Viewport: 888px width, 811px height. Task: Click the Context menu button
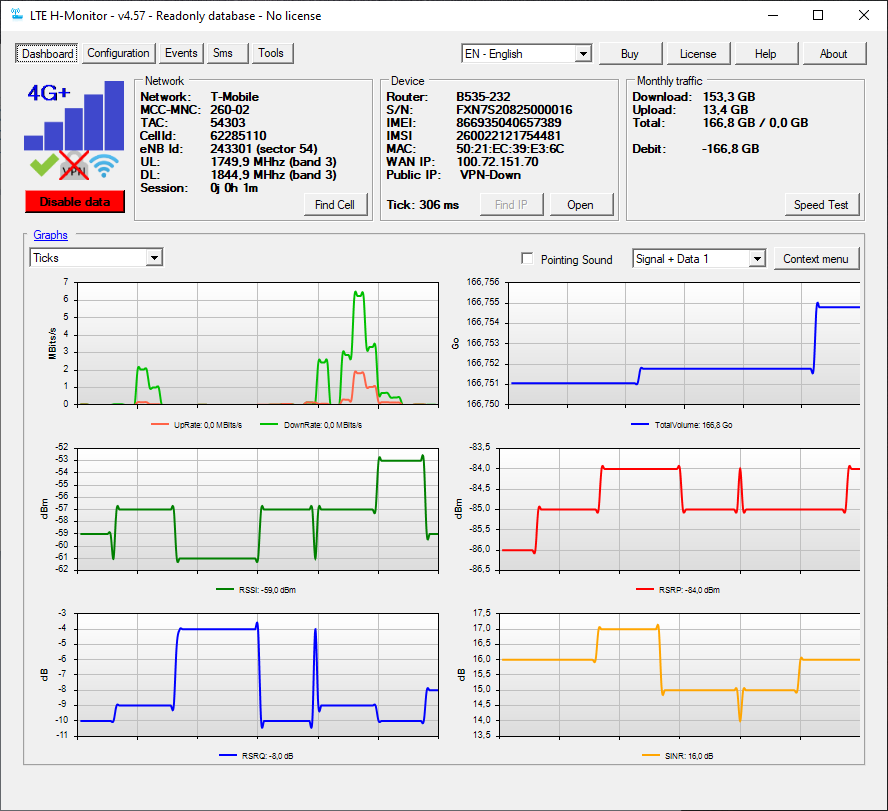pyautogui.click(x=816, y=259)
